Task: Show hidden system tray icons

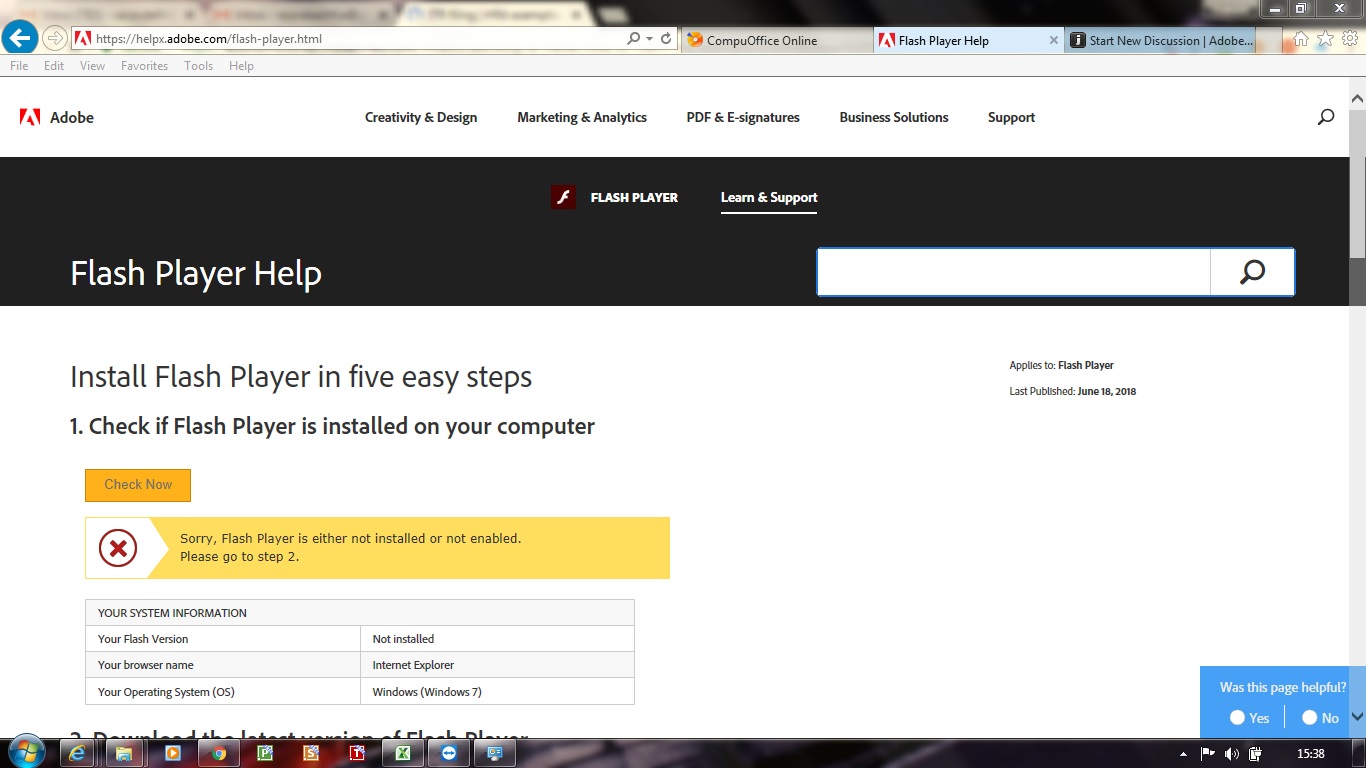Action: tap(1184, 754)
